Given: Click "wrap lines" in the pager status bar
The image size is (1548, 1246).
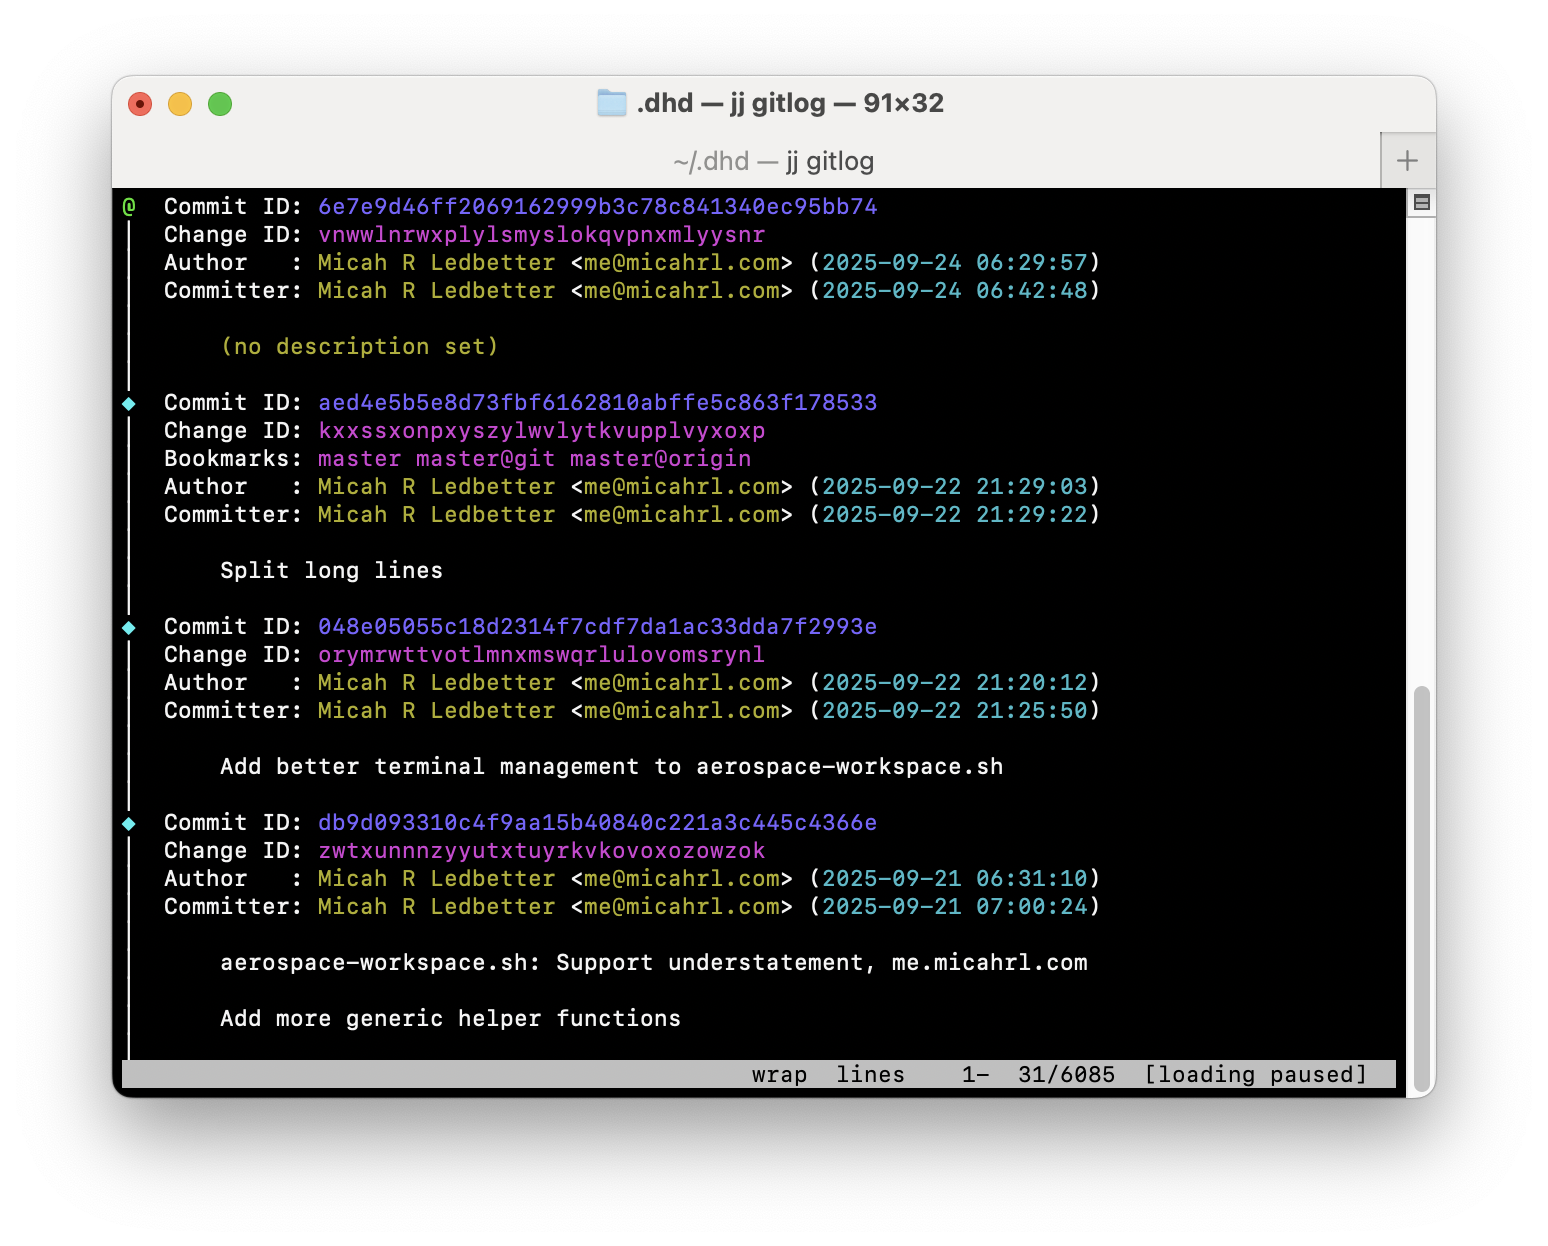Looking at the screenshot, I should coord(828,1075).
